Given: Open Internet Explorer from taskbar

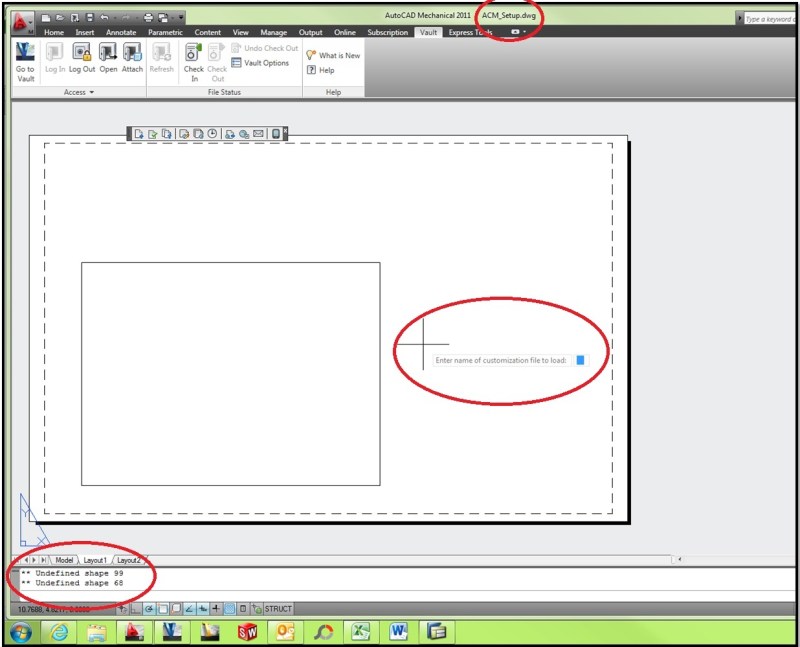Looking at the screenshot, I should [x=59, y=633].
